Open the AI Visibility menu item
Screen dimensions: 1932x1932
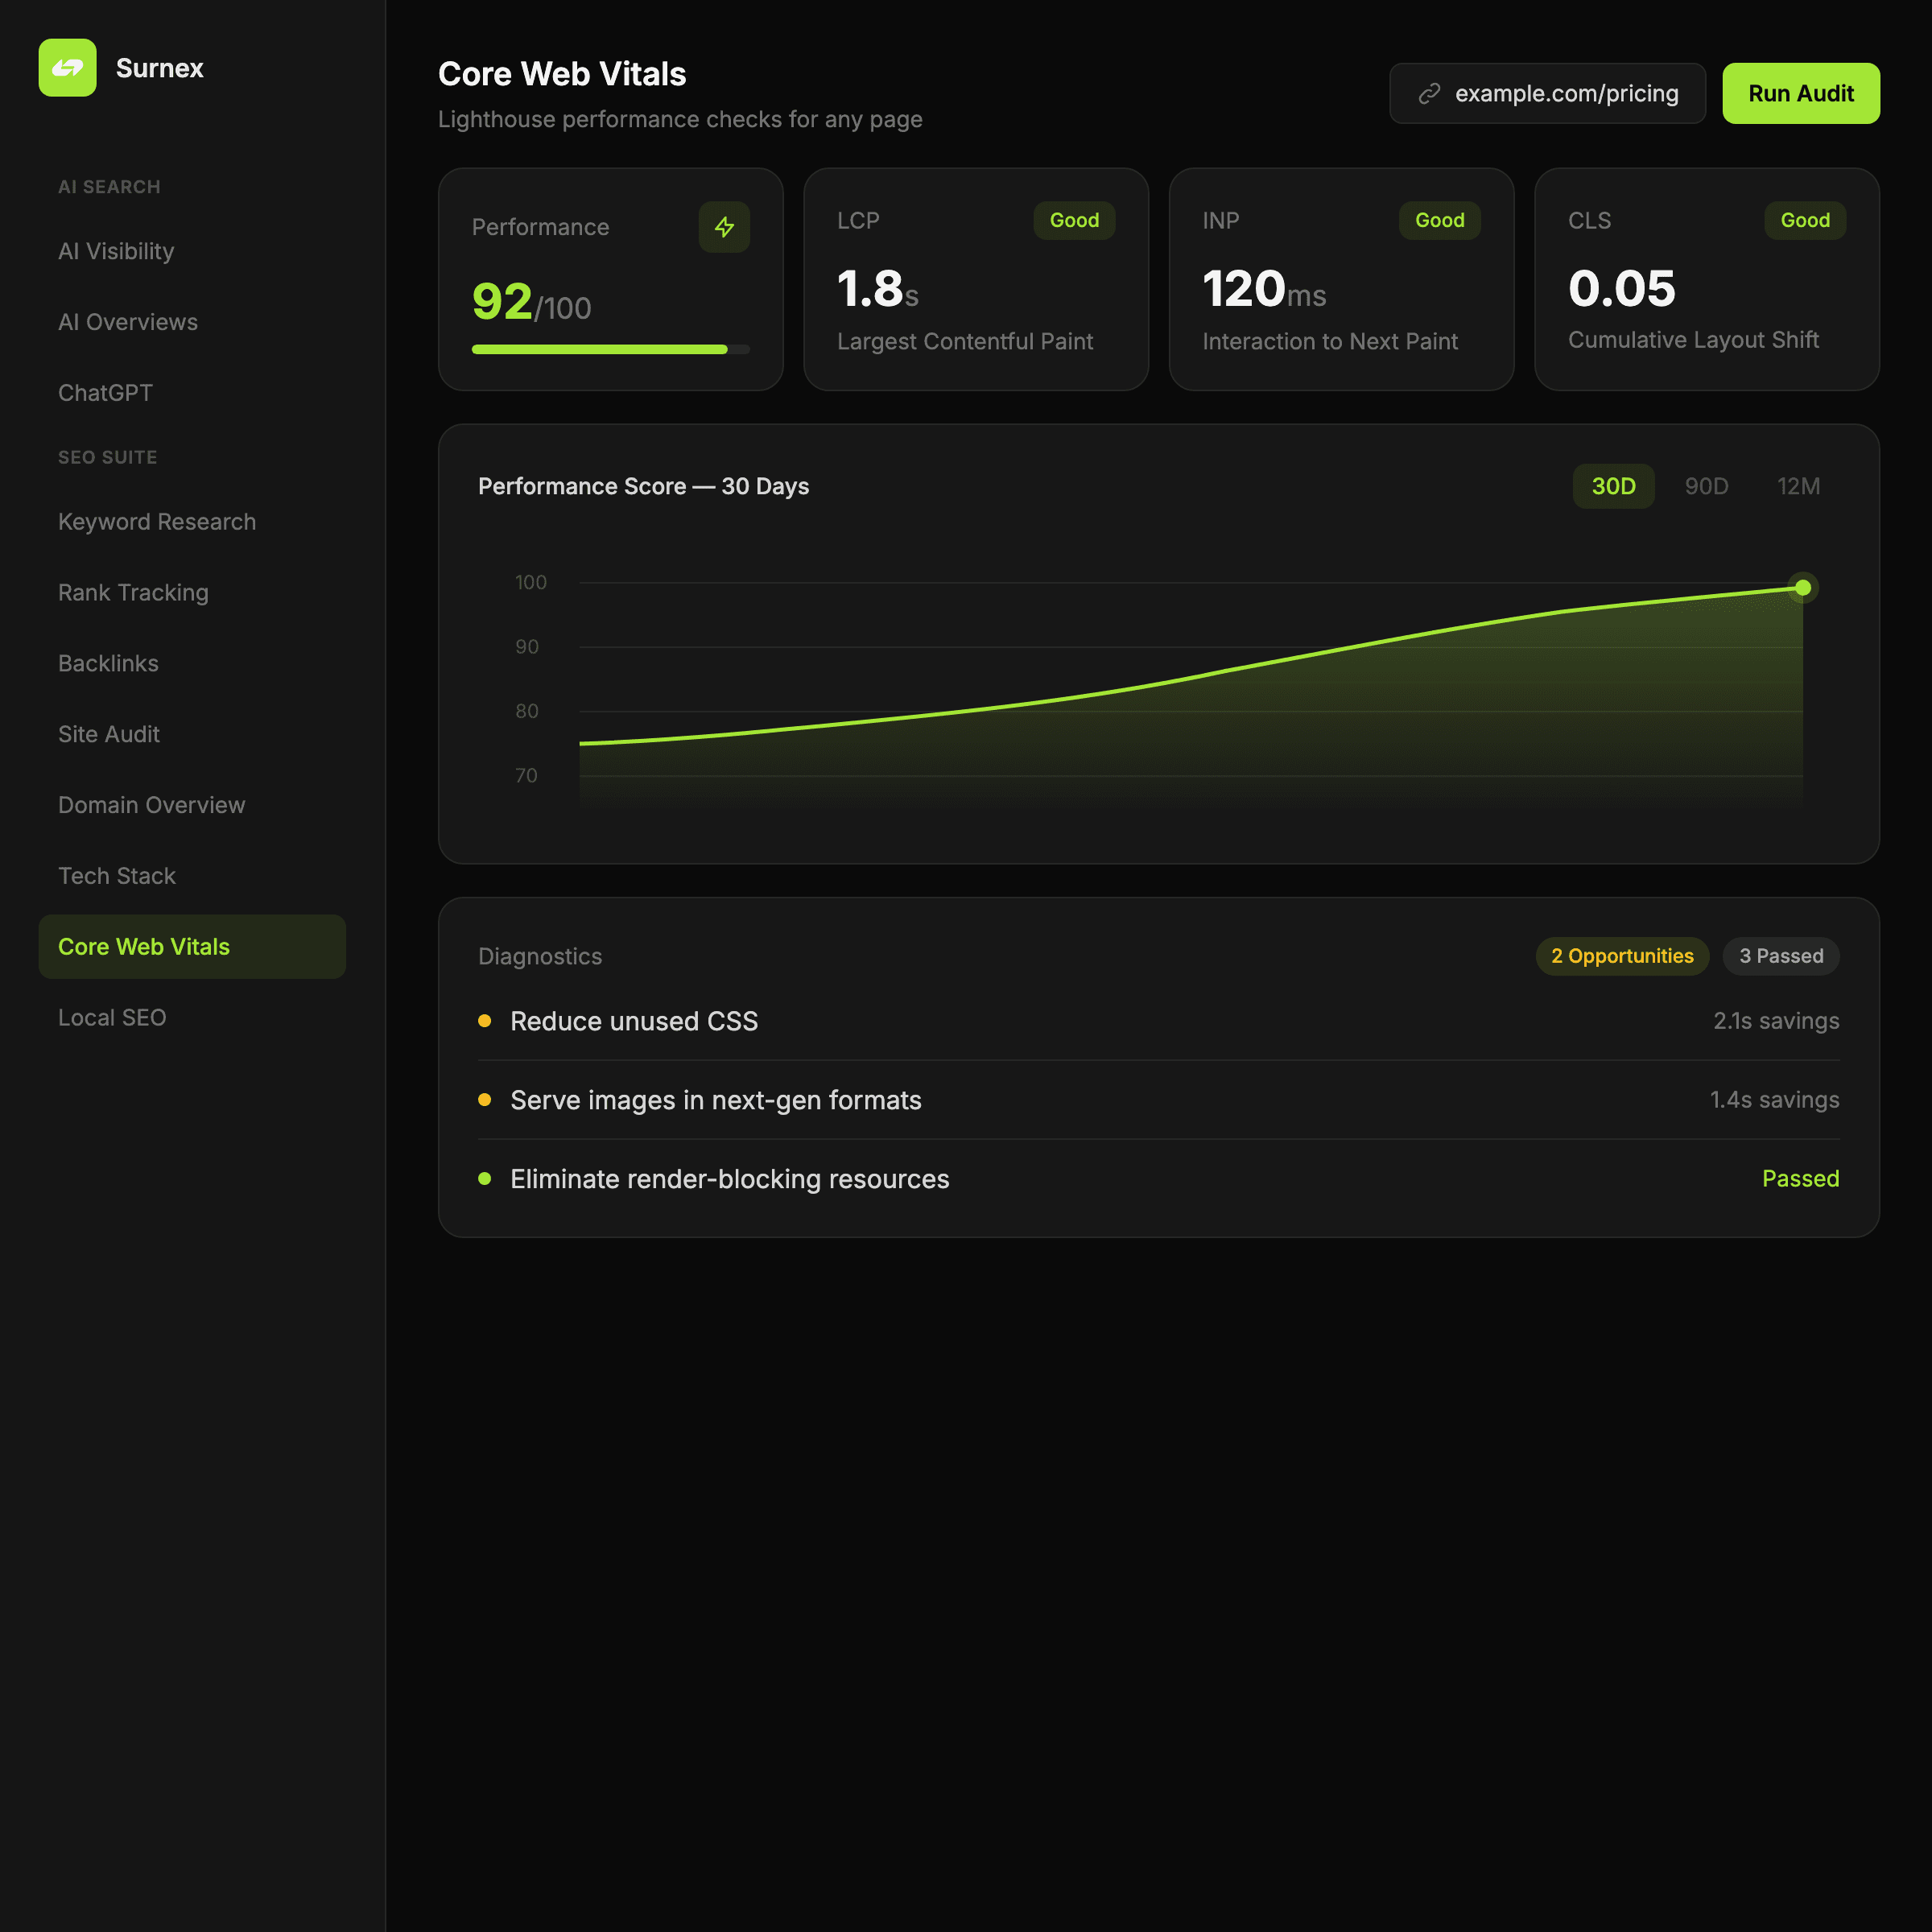pos(116,251)
